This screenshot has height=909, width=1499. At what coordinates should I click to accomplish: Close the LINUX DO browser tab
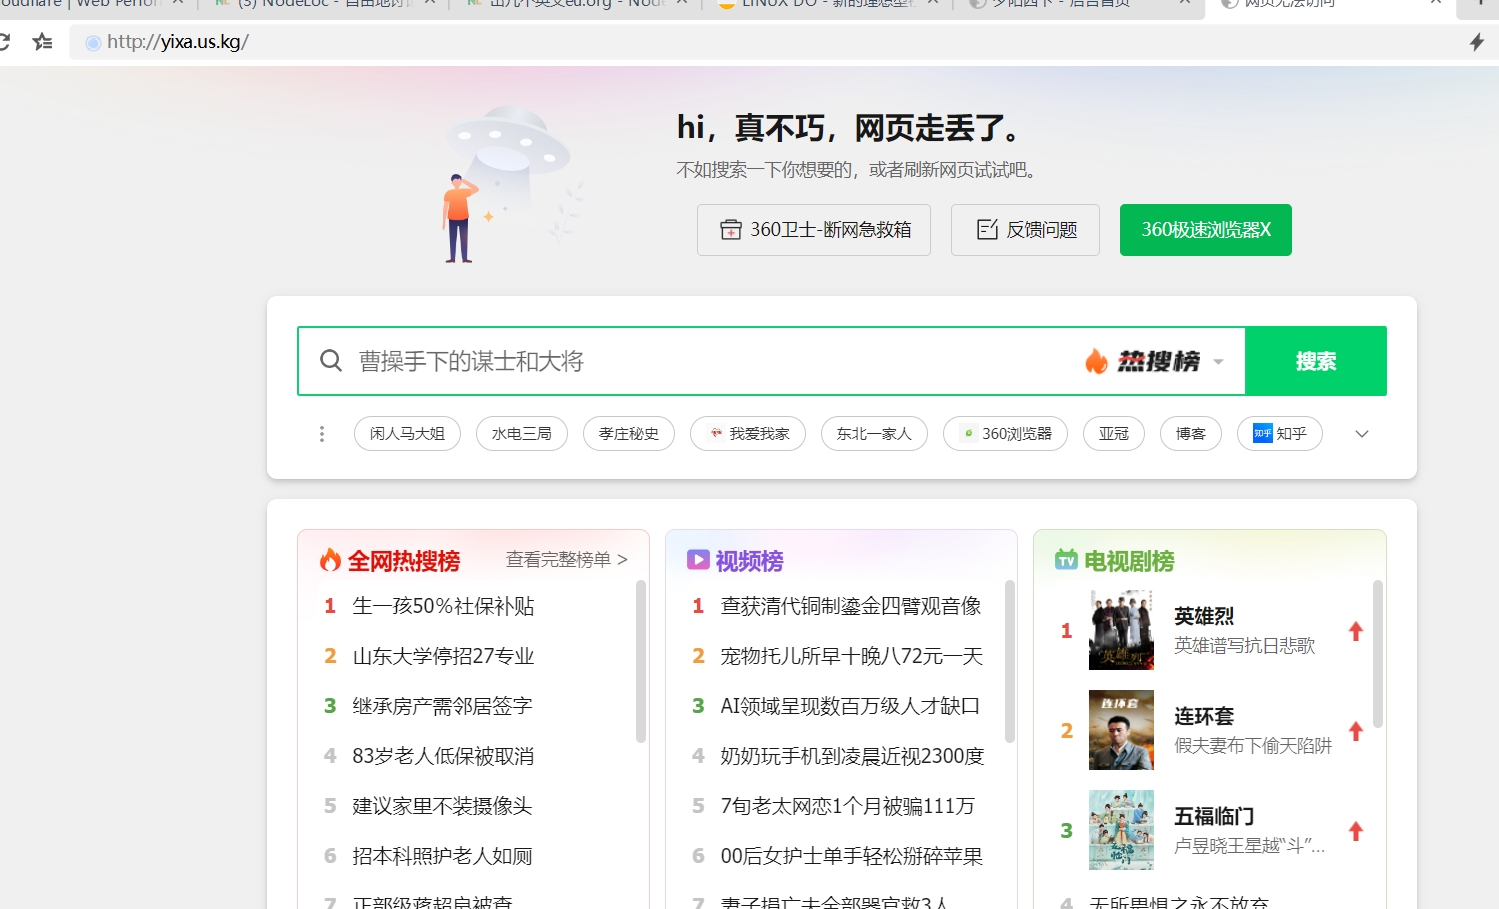[x=933, y=3]
